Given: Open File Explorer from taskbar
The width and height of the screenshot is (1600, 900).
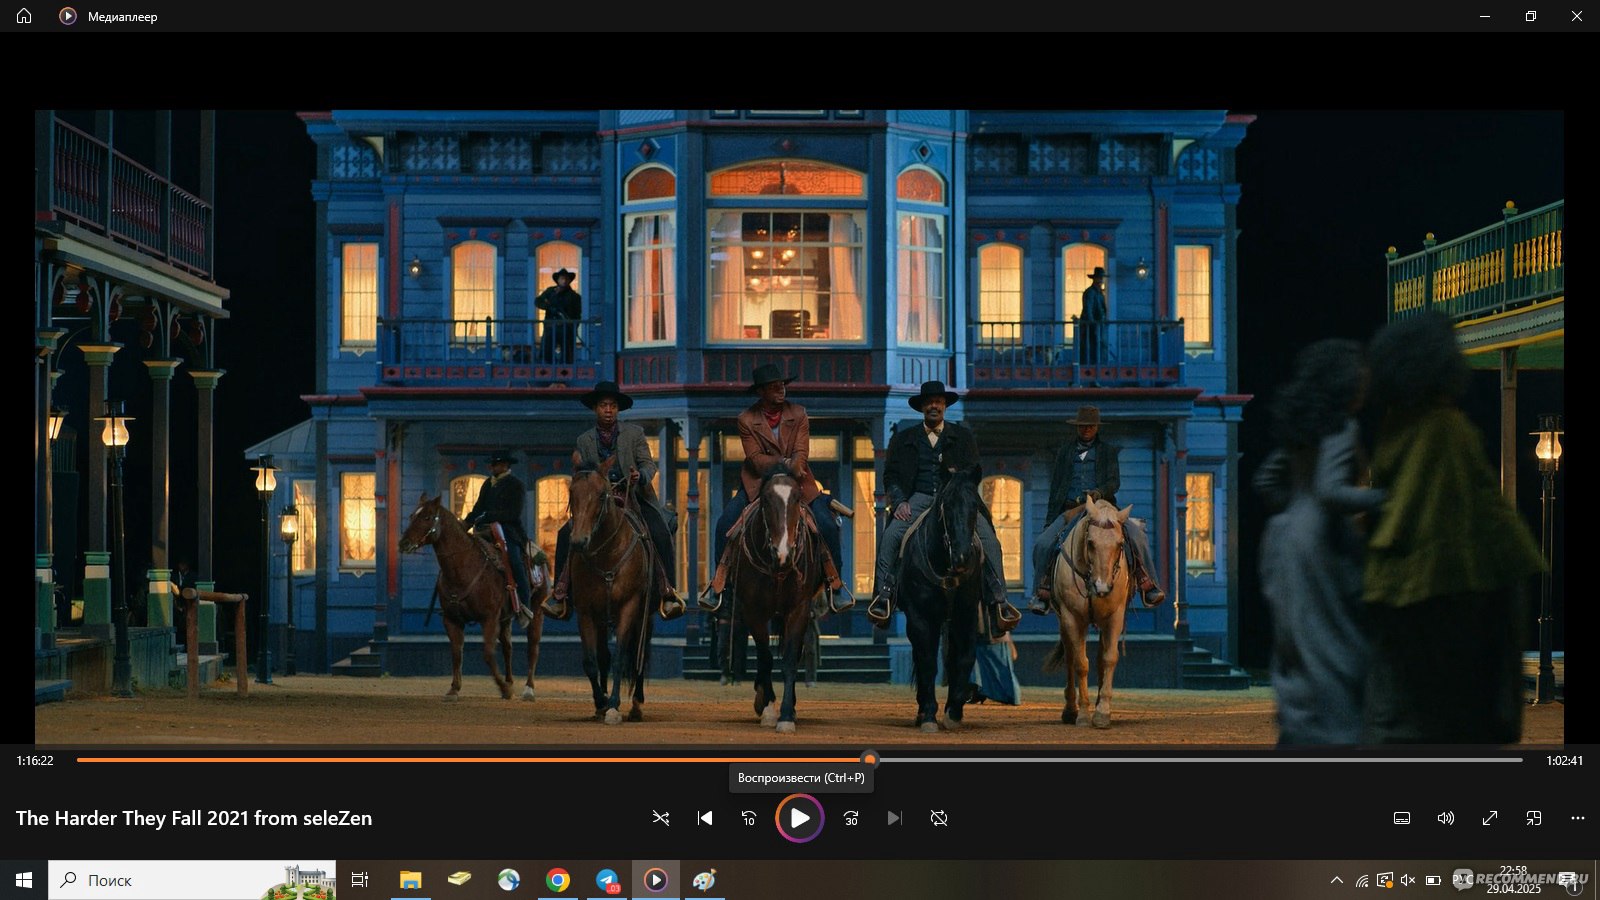Looking at the screenshot, I should click(410, 880).
